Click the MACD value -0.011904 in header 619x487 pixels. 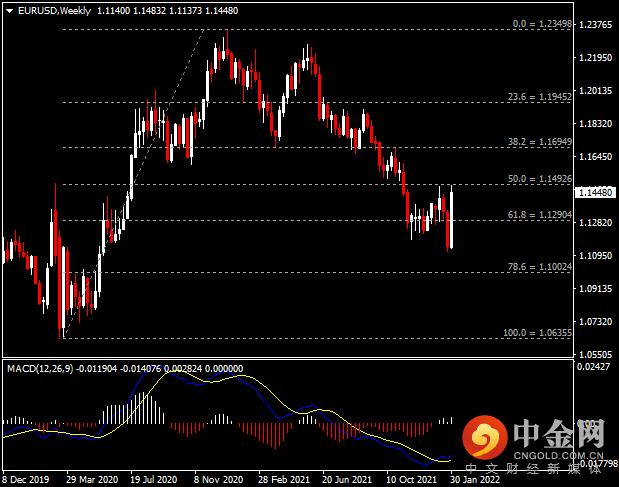pyautogui.click(x=97, y=369)
